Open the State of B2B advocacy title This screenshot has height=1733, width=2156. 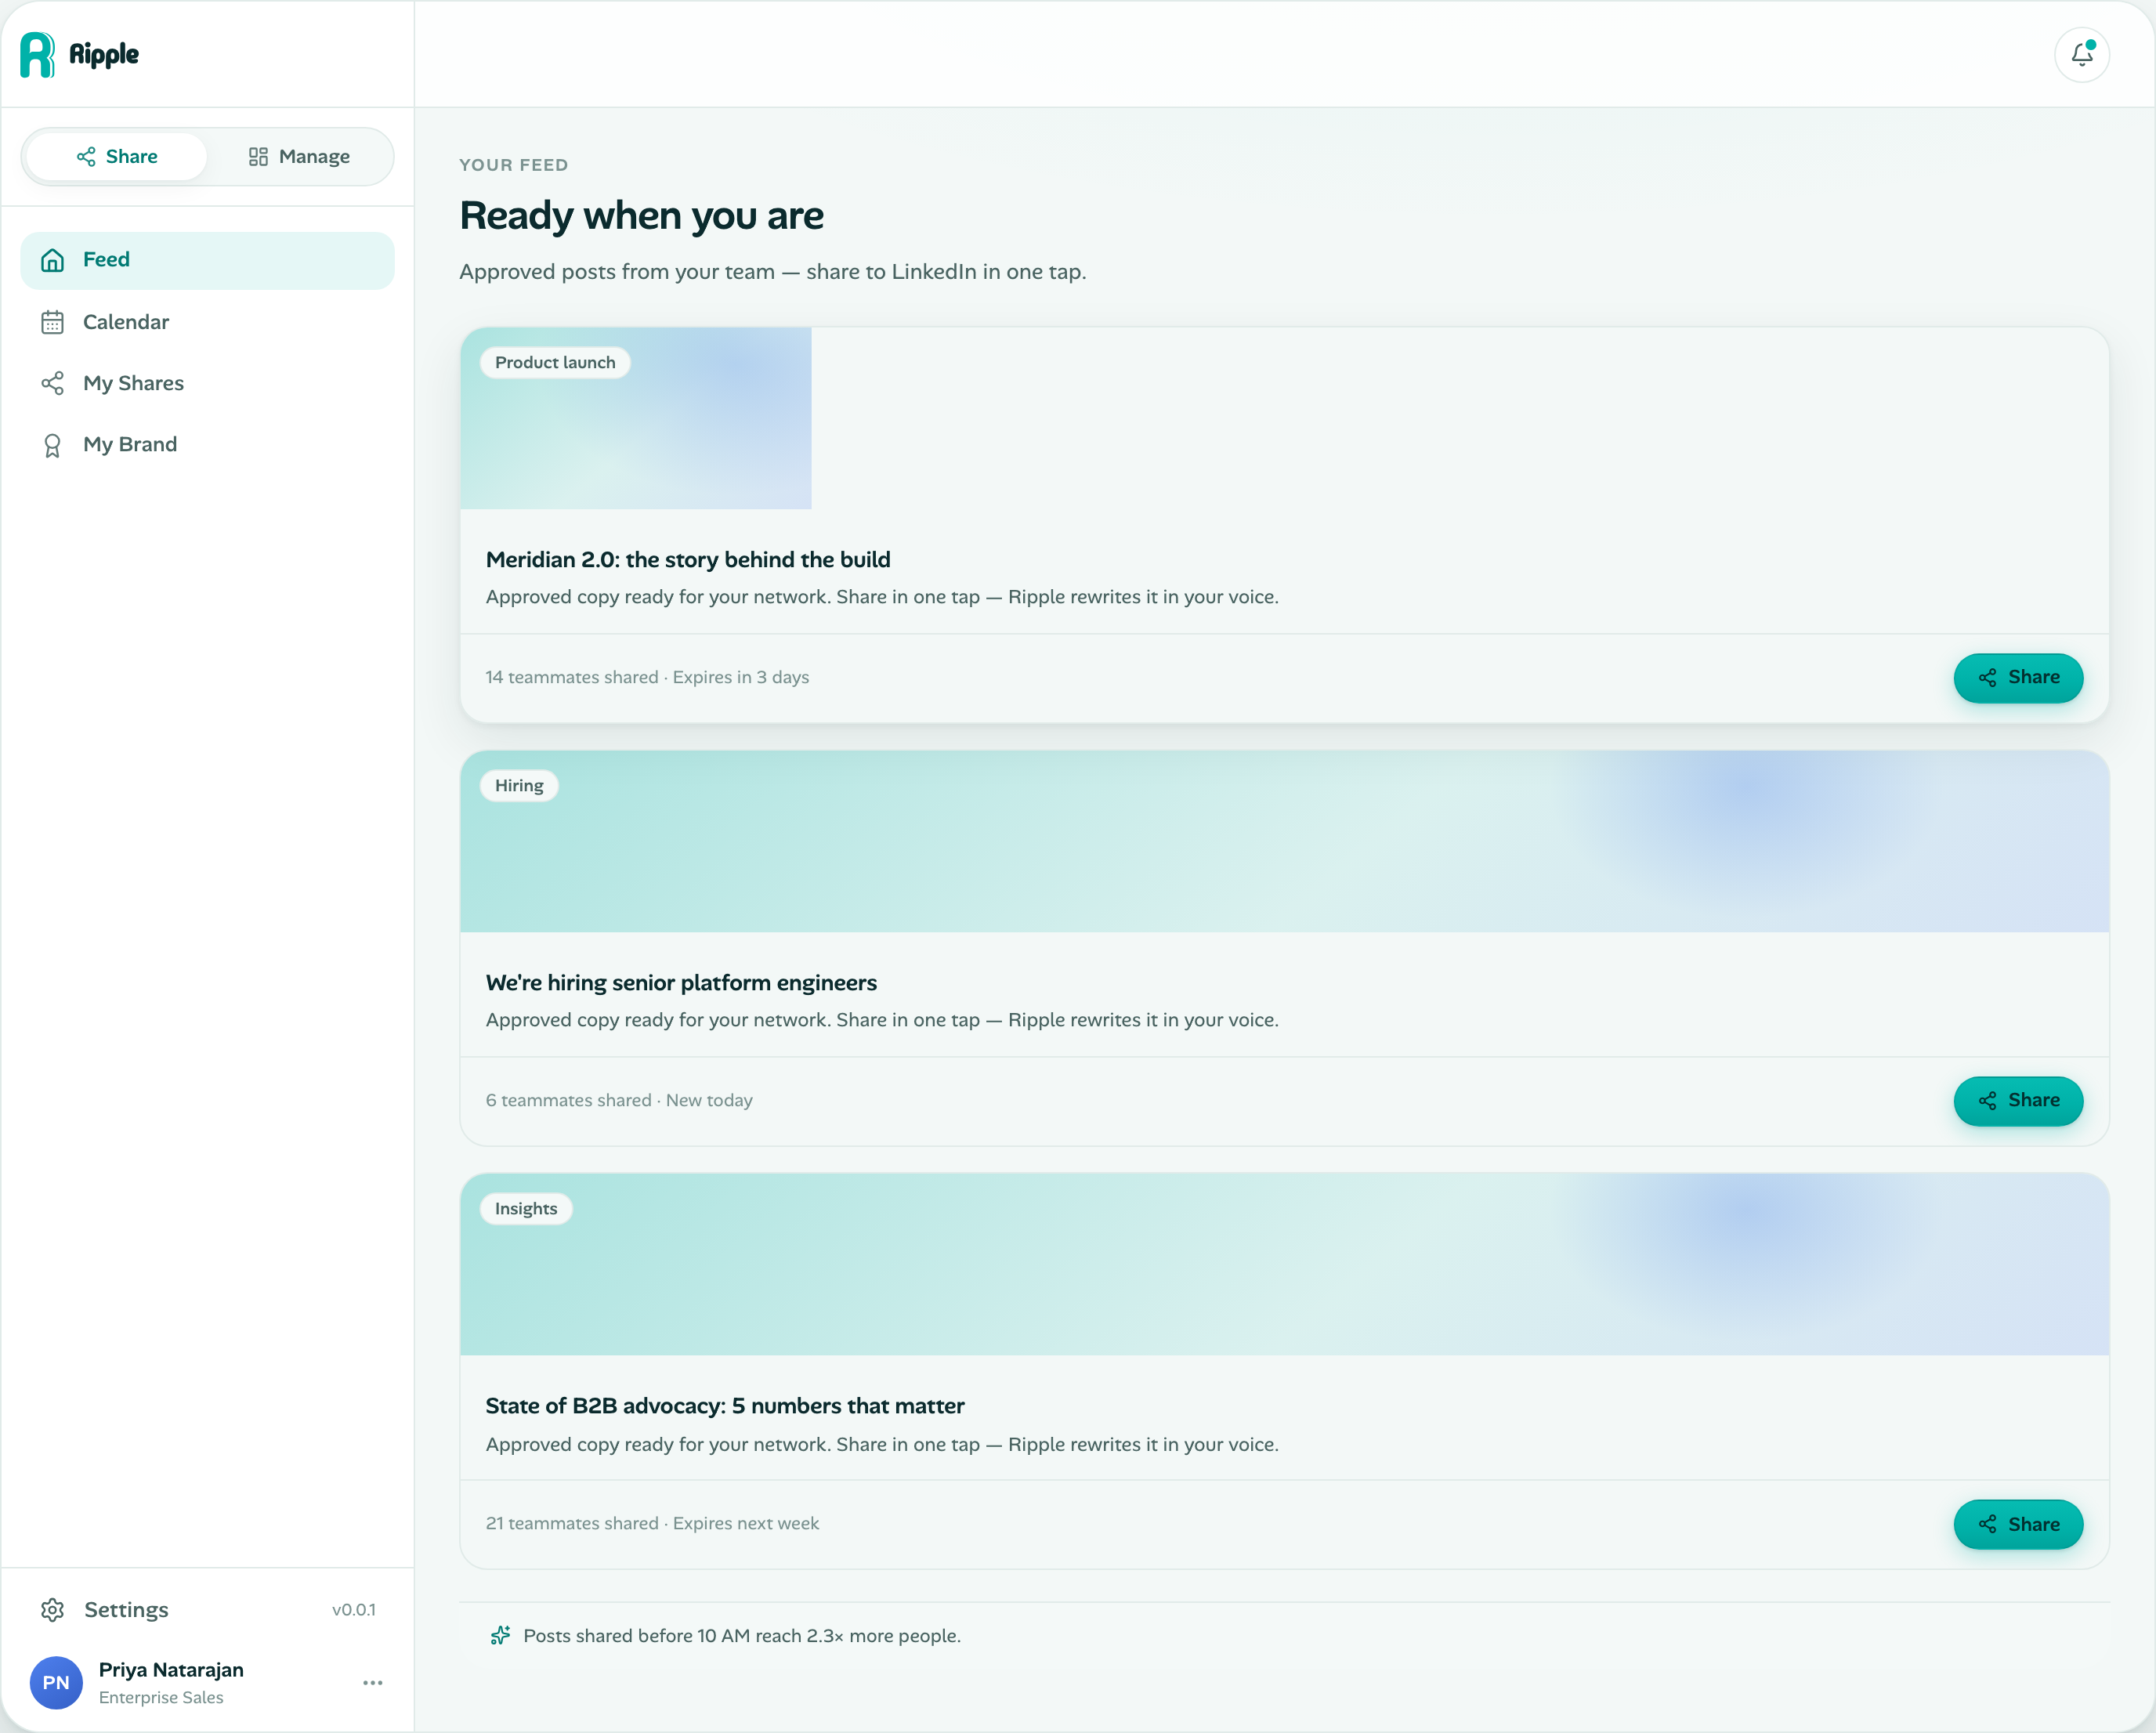tap(725, 1405)
